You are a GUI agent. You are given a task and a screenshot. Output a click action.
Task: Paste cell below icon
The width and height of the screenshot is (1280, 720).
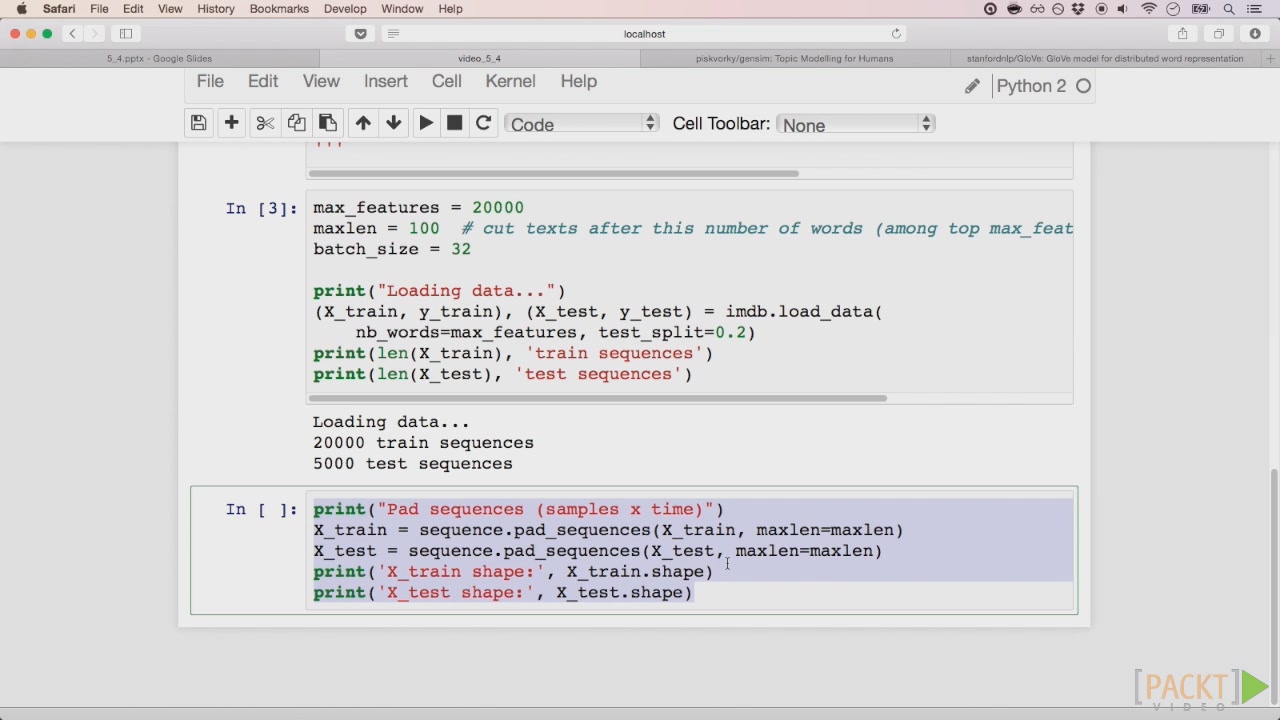pos(327,123)
